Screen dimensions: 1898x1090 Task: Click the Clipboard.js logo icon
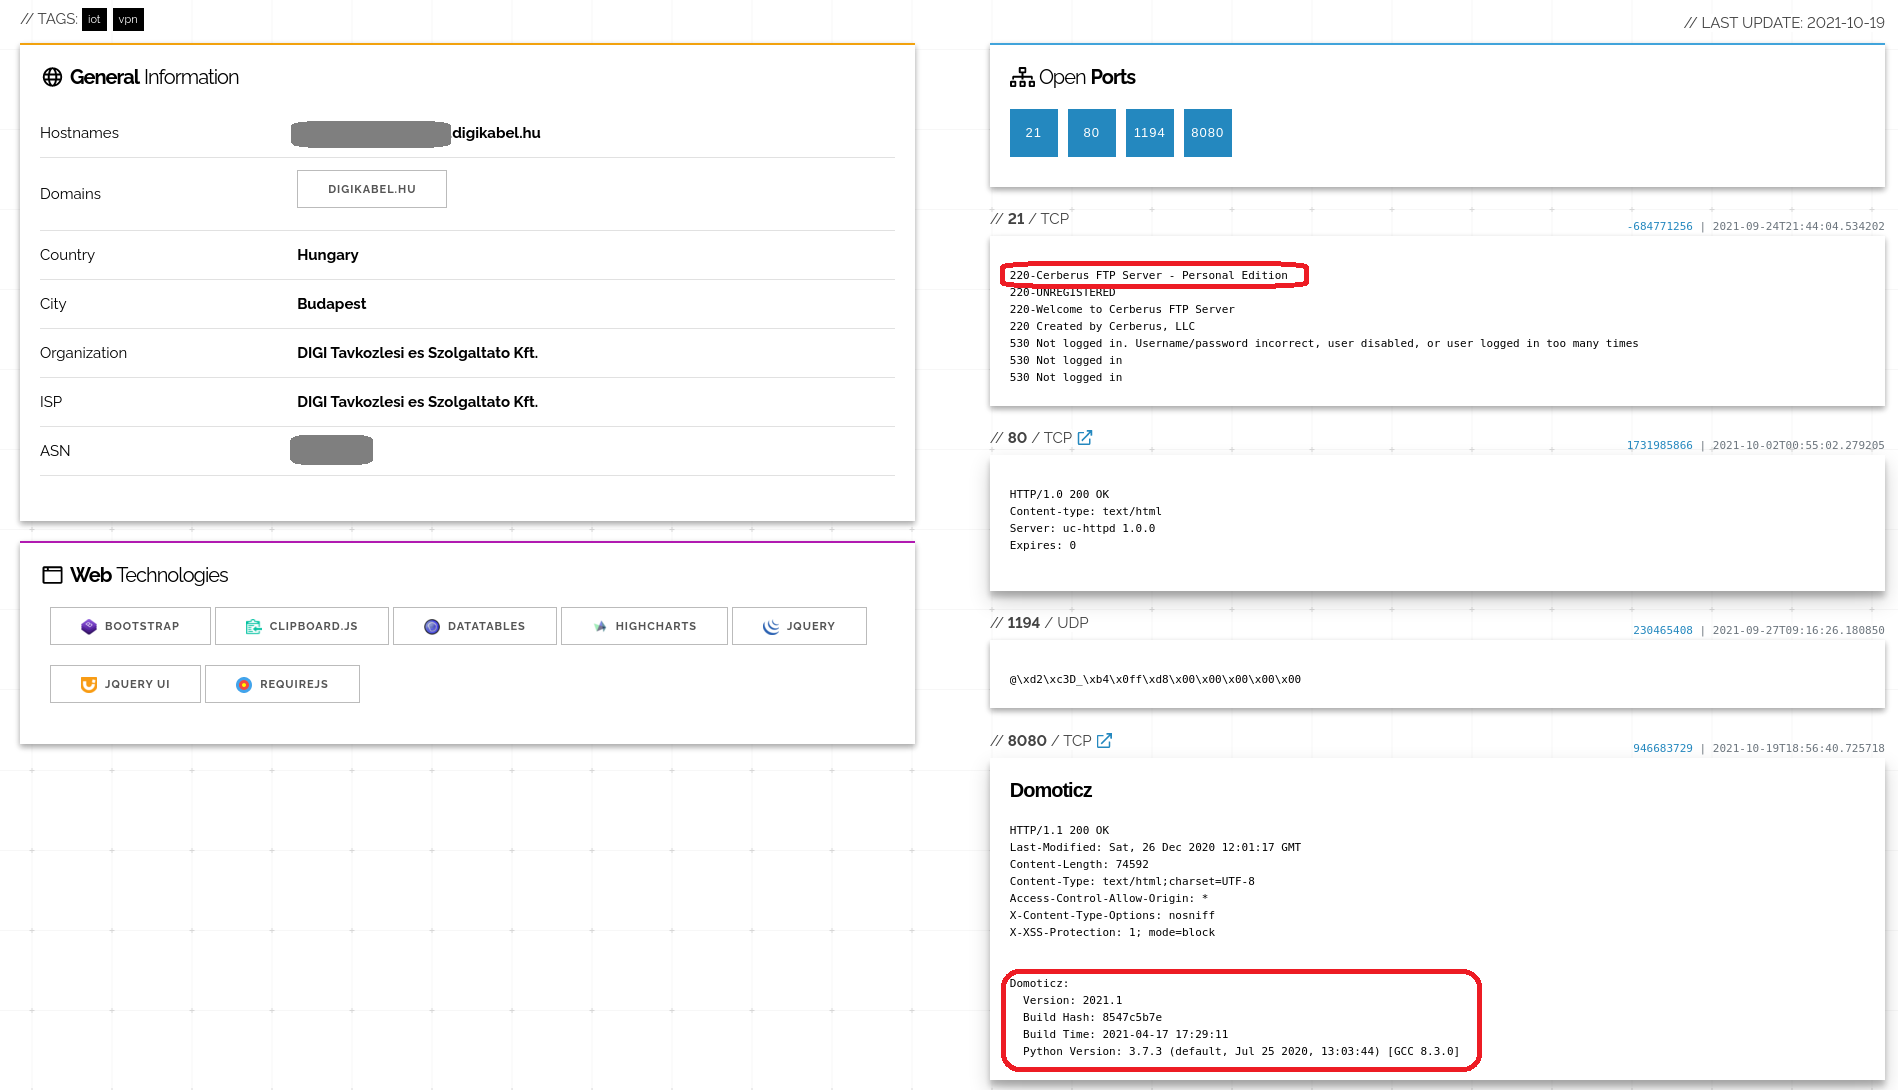pyautogui.click(x=253, y=626)
